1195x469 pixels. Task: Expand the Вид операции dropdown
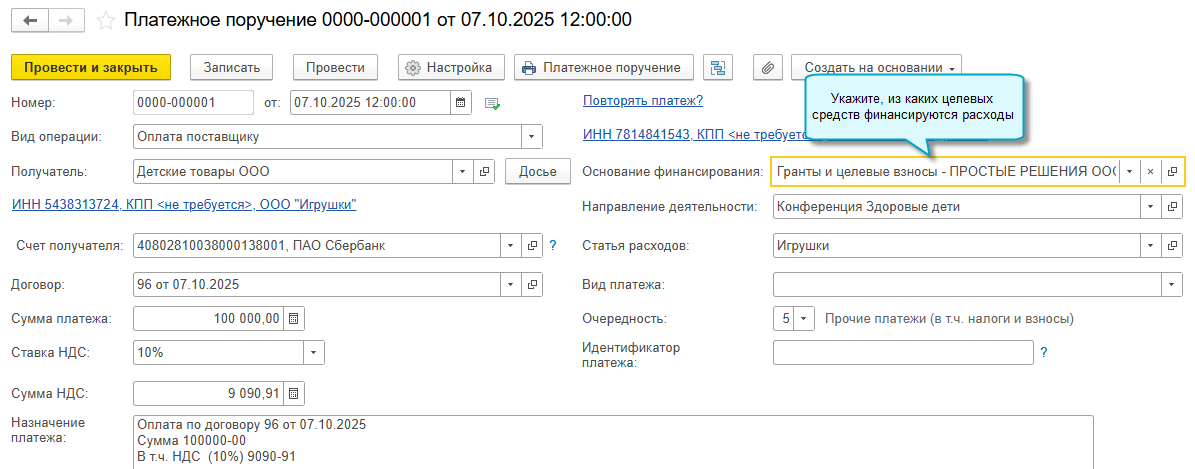point(532,137)
